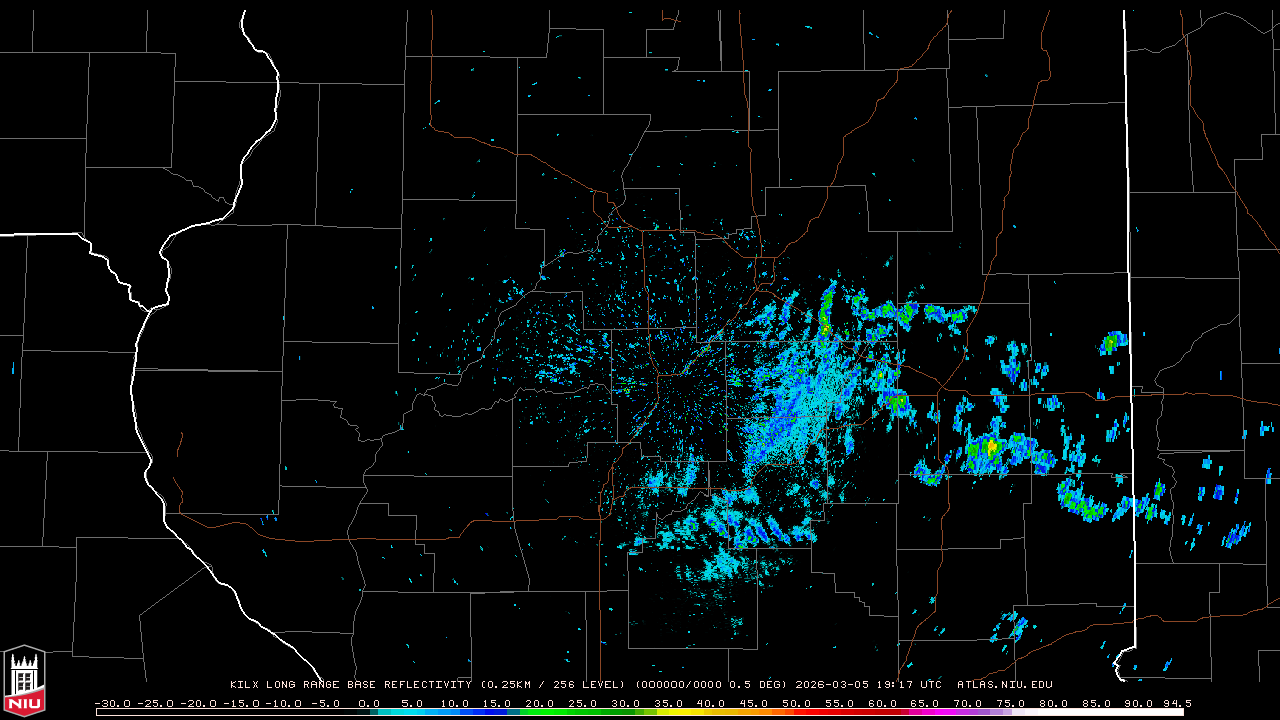Click the reflectivity color scale bar
The height and width of the screenshot is (720, 1280).
[x=640, y=712]
